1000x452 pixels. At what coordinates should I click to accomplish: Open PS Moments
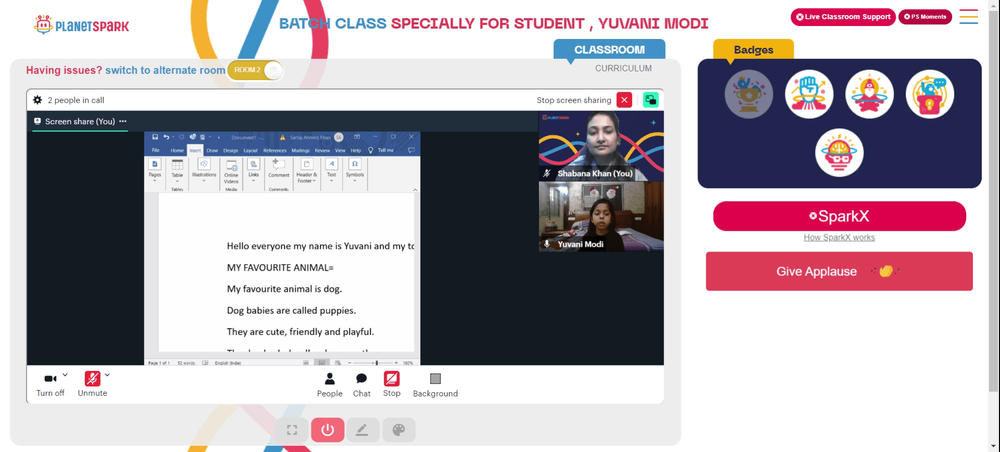(925, 17)
